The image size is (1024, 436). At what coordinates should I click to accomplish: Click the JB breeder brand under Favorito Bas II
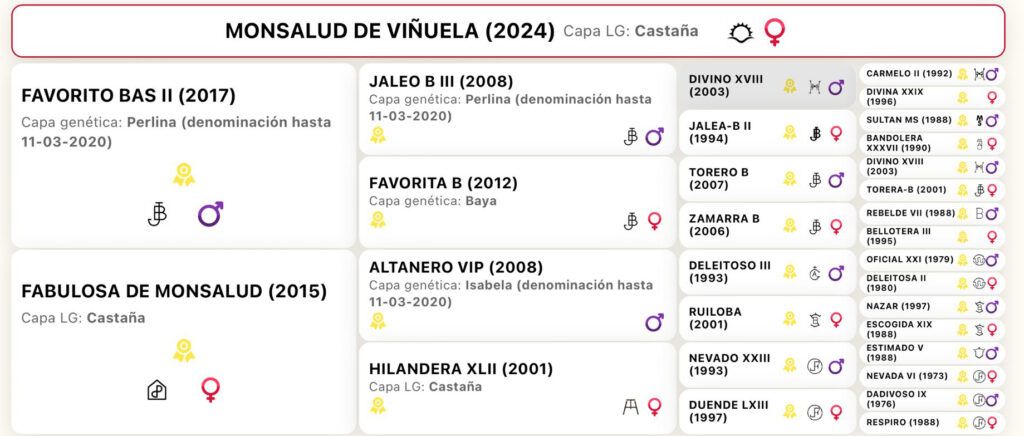click(157, 213)
